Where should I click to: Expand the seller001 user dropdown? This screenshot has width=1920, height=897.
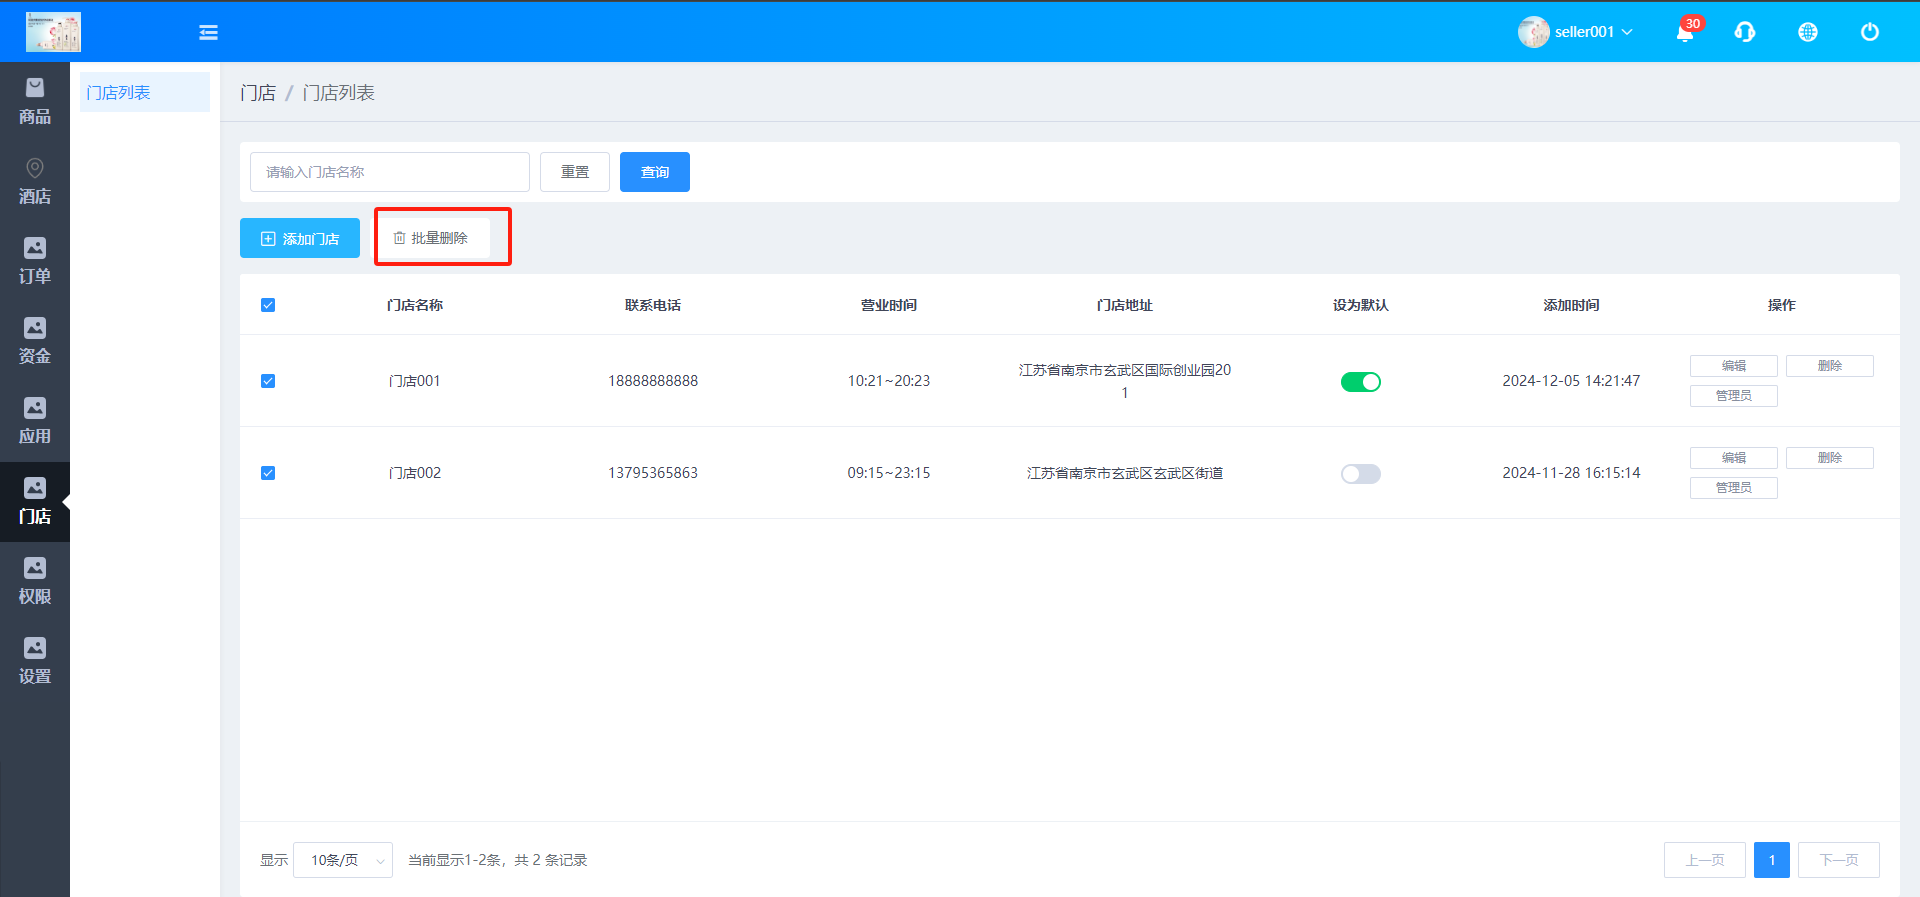pos(1576,32)
